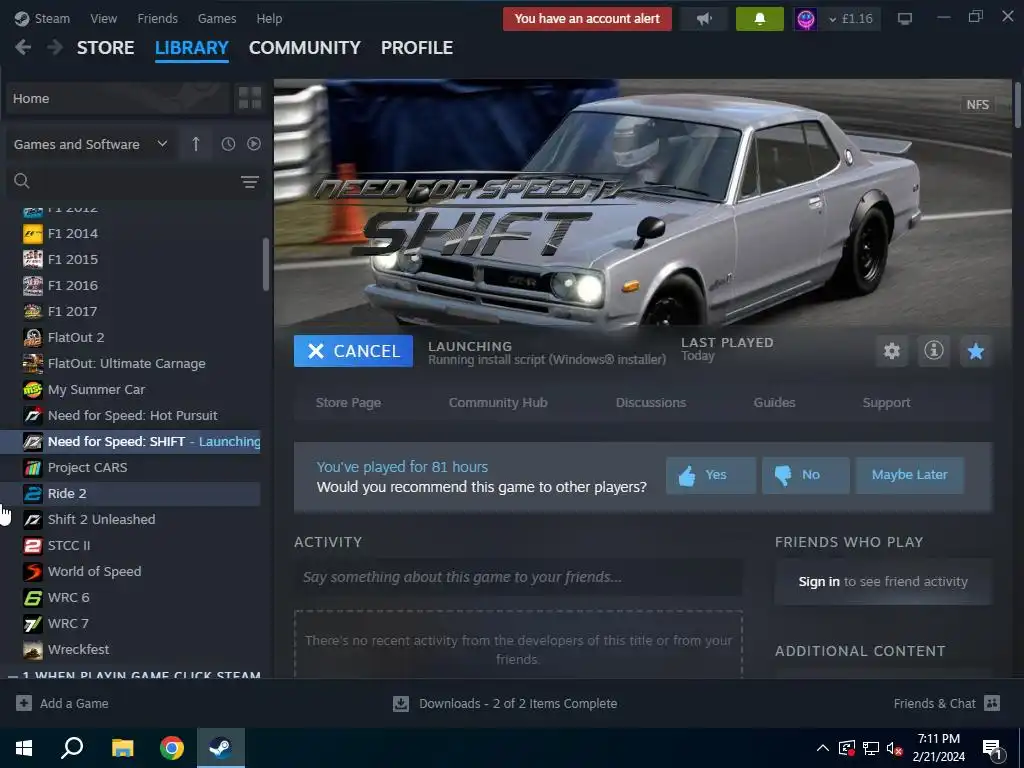This screenshot has width=1024, height=768.
Task: Open the Store Page link
Action: (348, 403)
